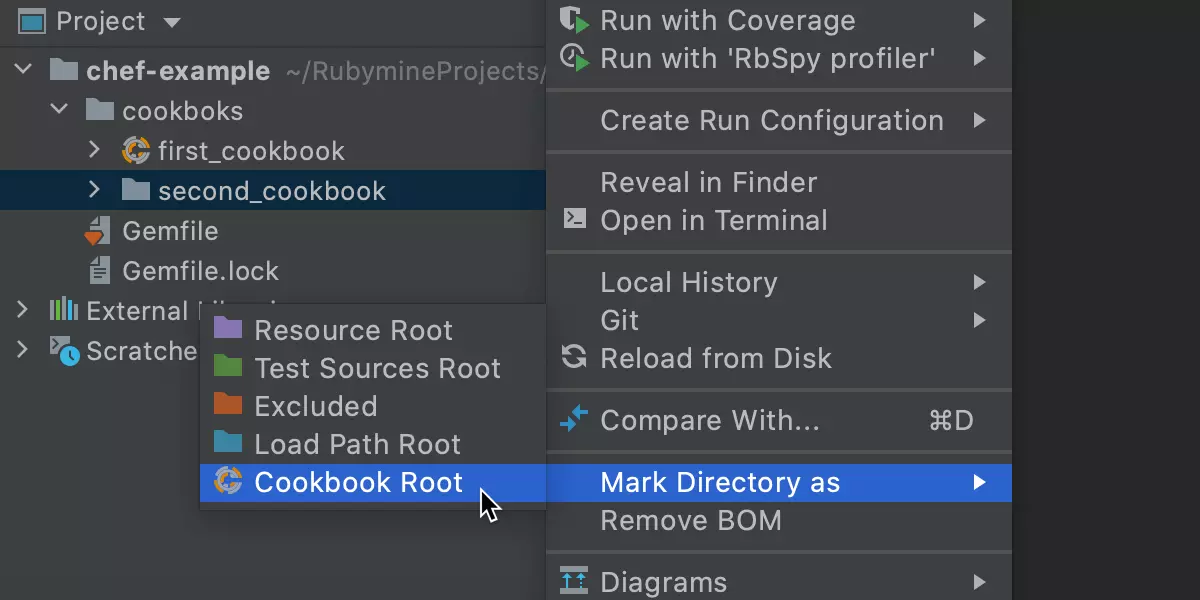Select the cookboks folder
1200x600 pixels.
click(182, 111)
